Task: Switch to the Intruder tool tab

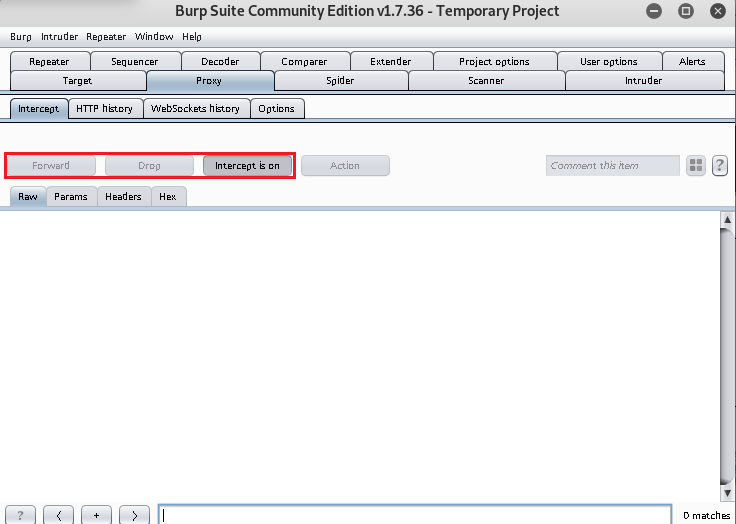Action: [x=644, y=81]
